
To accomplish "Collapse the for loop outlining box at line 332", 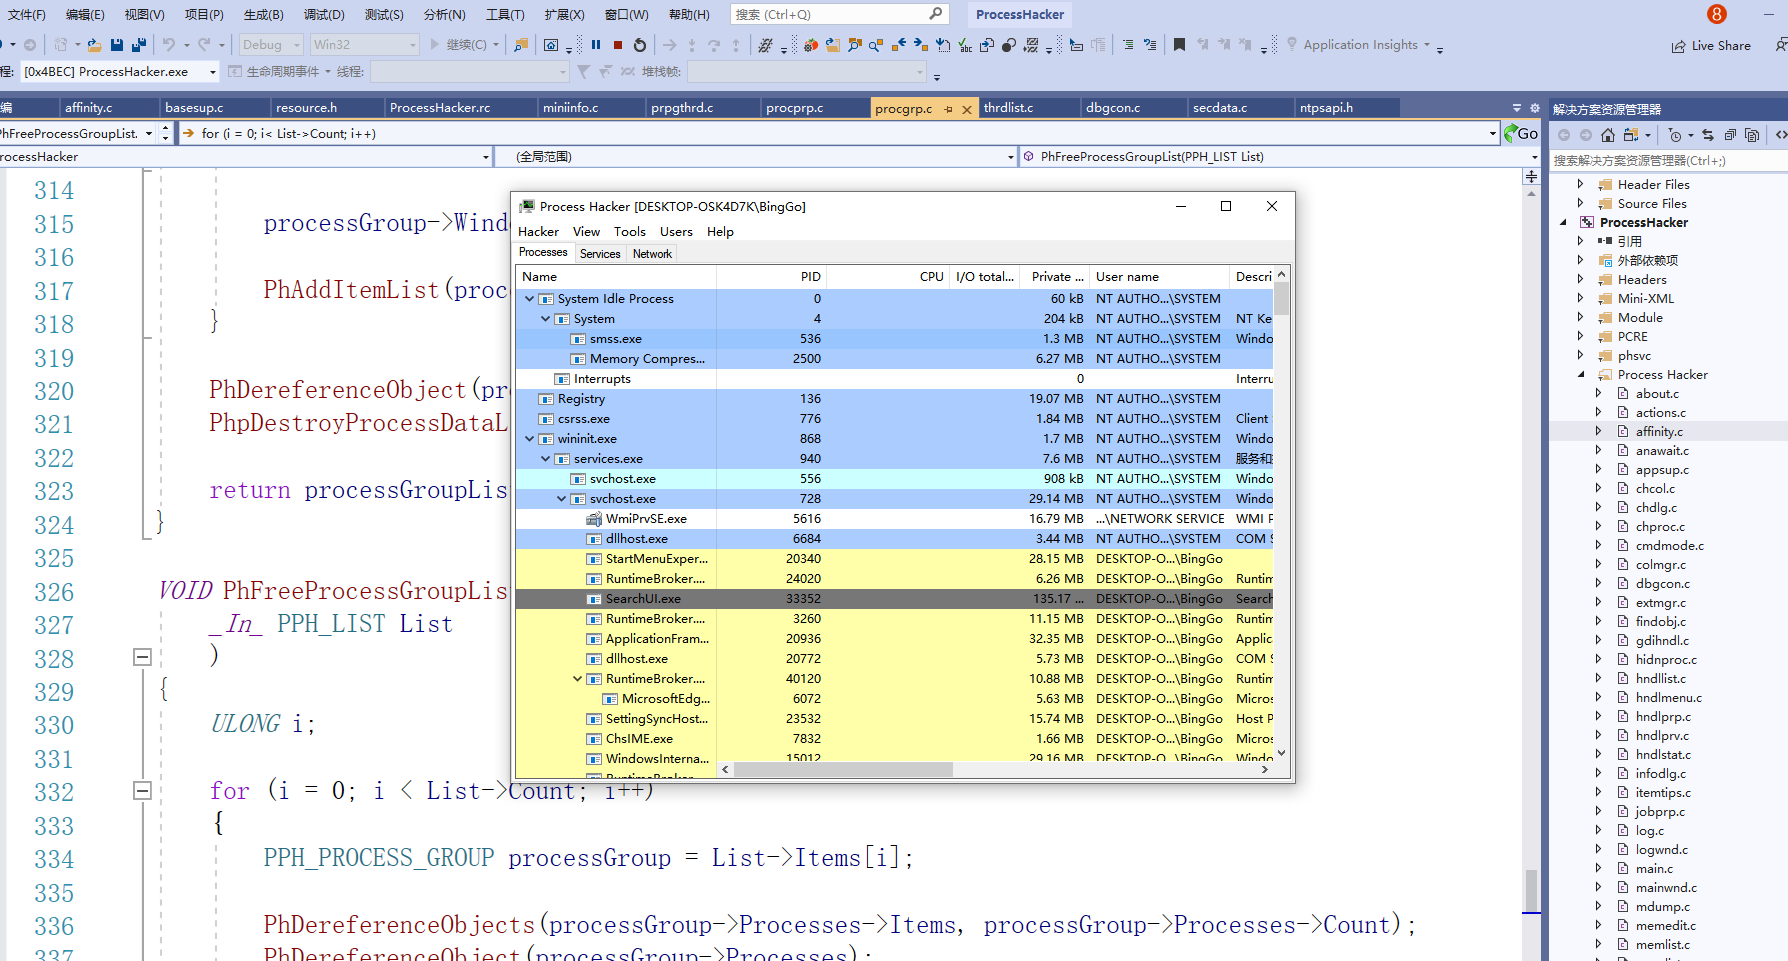I will point(142,791).
